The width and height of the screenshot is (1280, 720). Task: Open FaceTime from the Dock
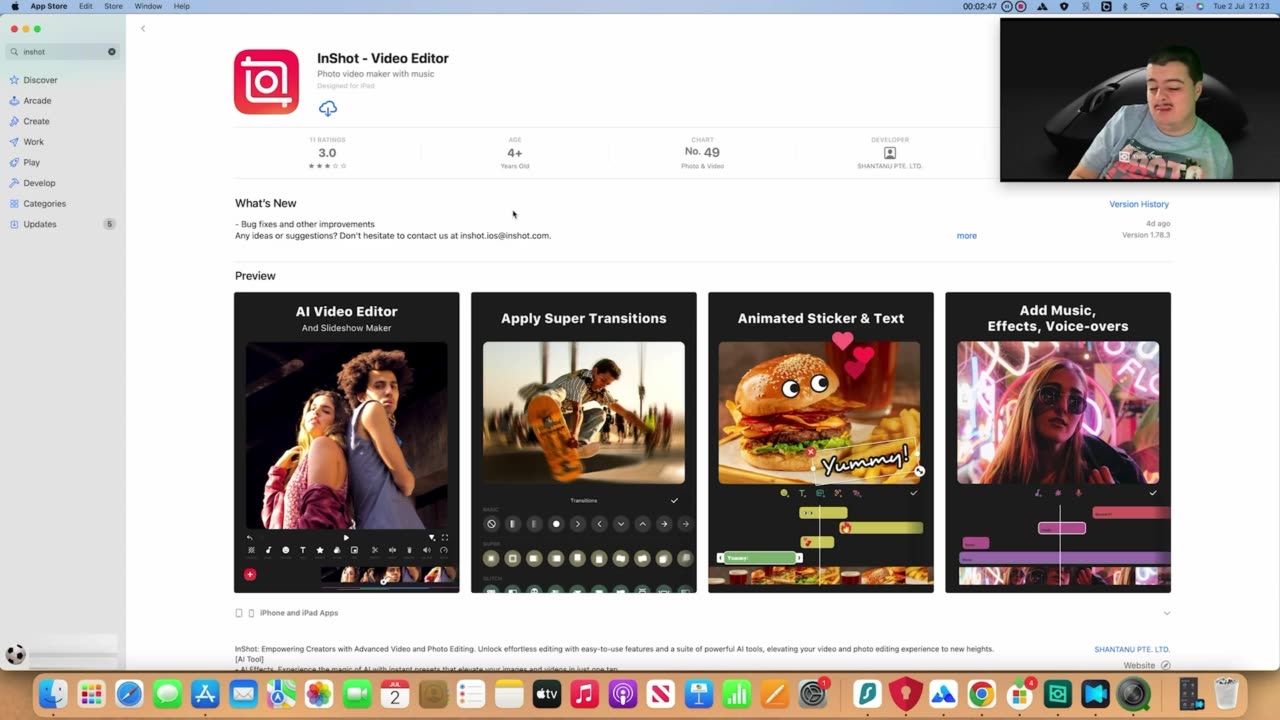[x=357, y=694]
